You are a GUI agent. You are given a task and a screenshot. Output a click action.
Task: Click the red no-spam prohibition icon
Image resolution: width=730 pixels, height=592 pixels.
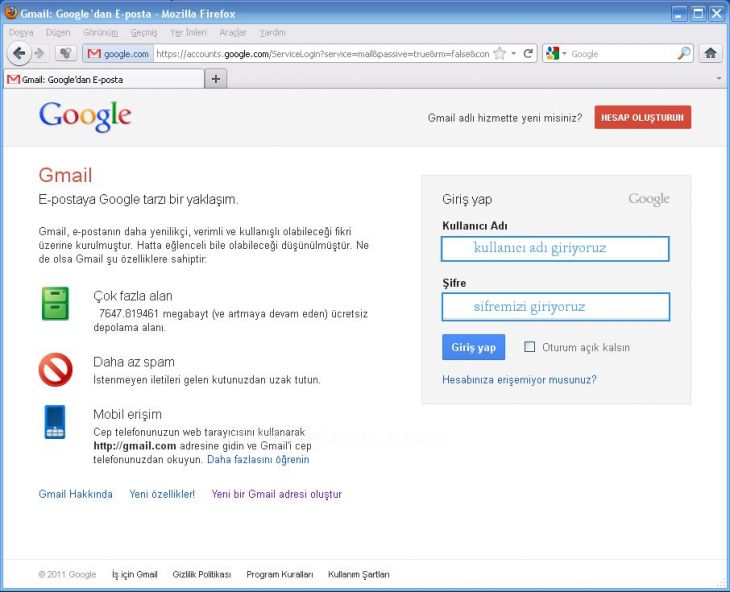[55, 370]
